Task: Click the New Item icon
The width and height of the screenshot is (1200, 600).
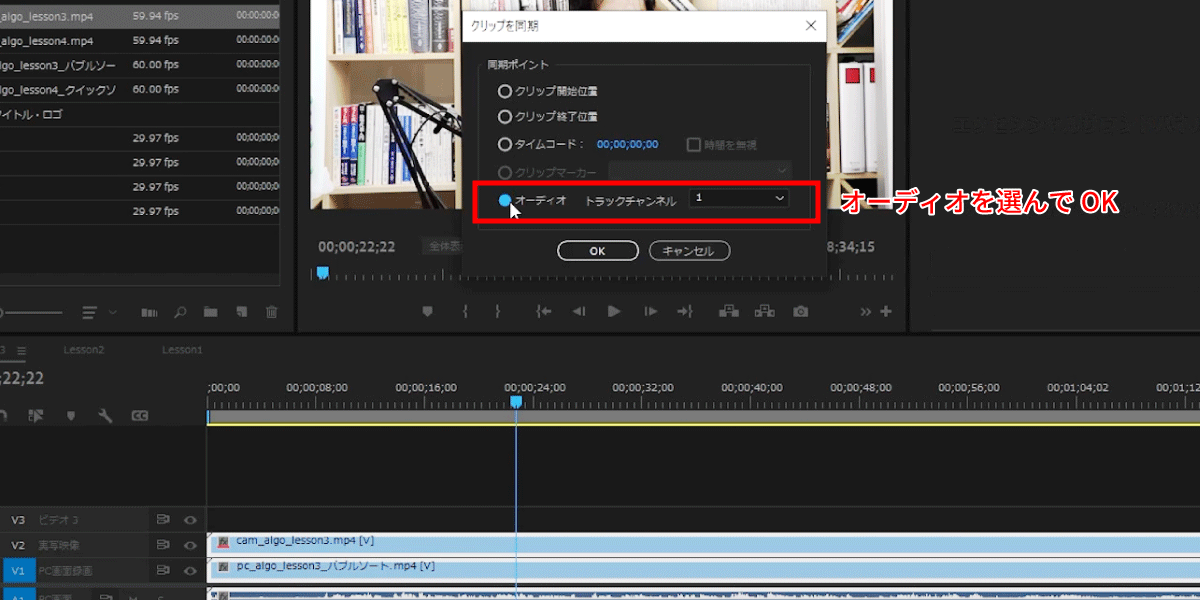Action: [x=241, y=312]
